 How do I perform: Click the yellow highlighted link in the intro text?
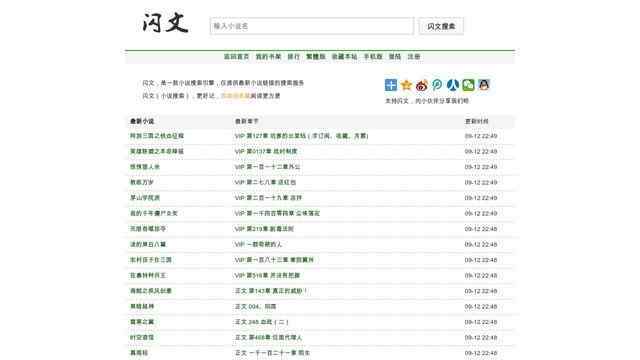pyautogui.click(x=236, y=96)
